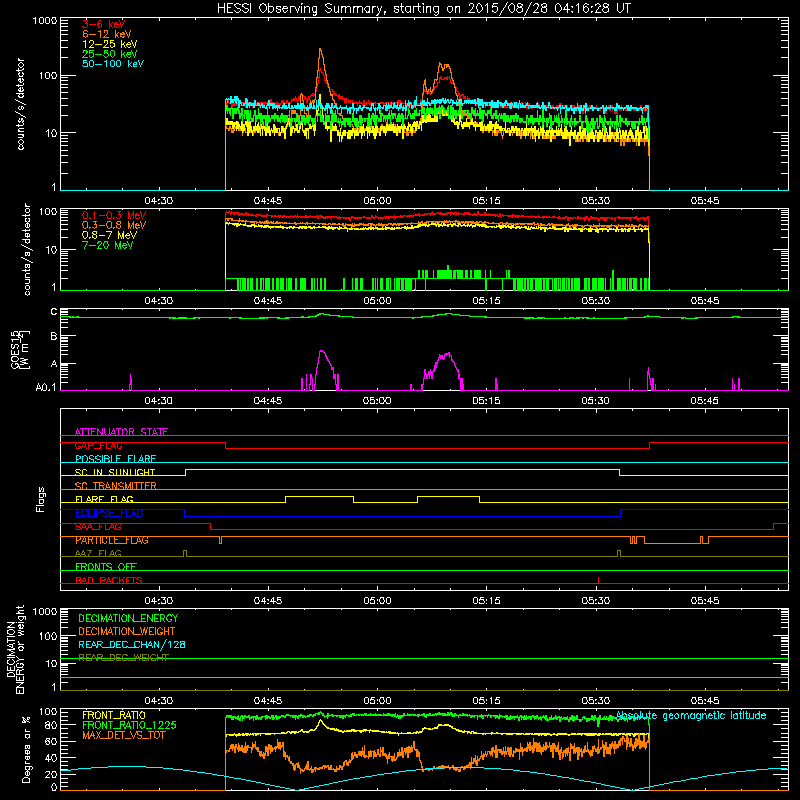Click the B class tick label on GOES panel

click(x=54, y=337)
